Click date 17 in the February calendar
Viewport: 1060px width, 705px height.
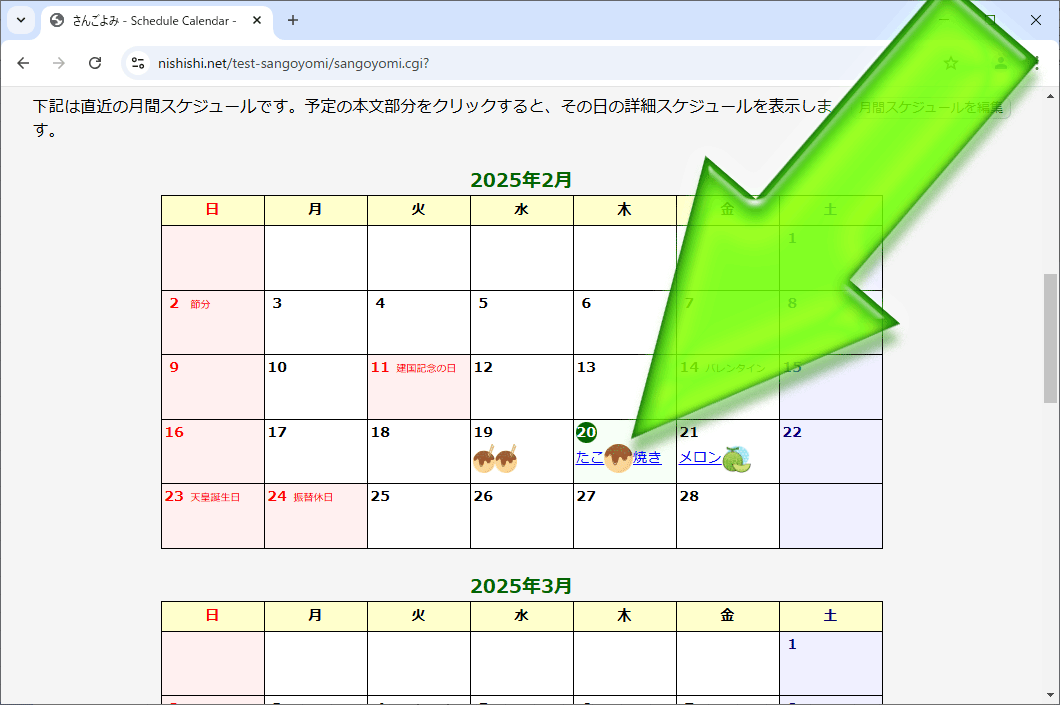[277, 432]
